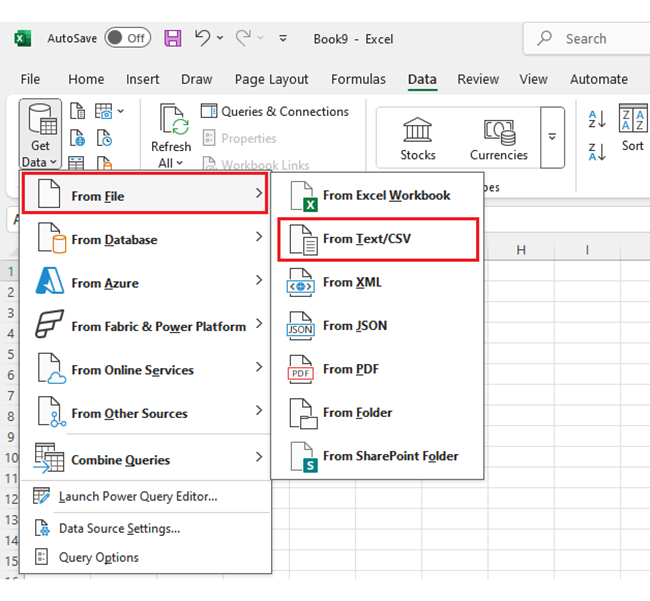This screenshot has width=650, height=601.
Task: Choose From File in Get Data menu
Action: (x=145, y=194)
